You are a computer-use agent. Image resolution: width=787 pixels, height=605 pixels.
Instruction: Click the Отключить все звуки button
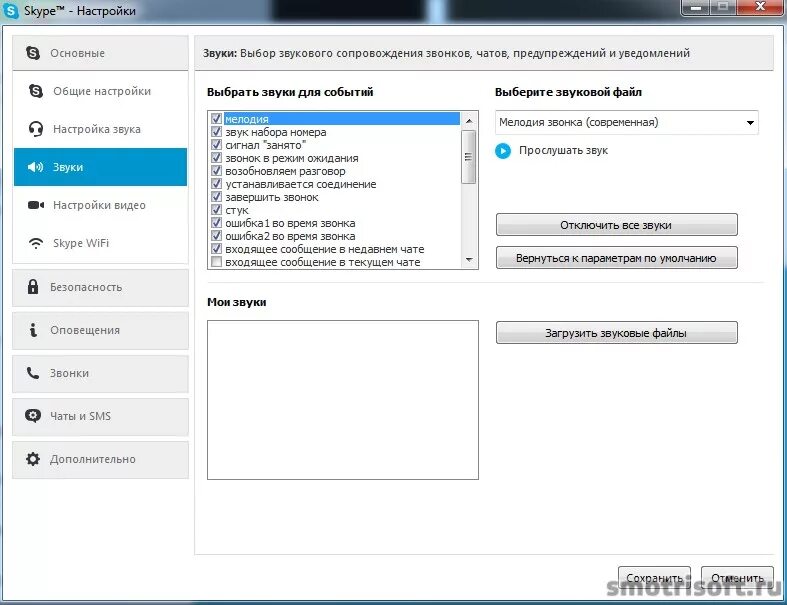point(616,225)
